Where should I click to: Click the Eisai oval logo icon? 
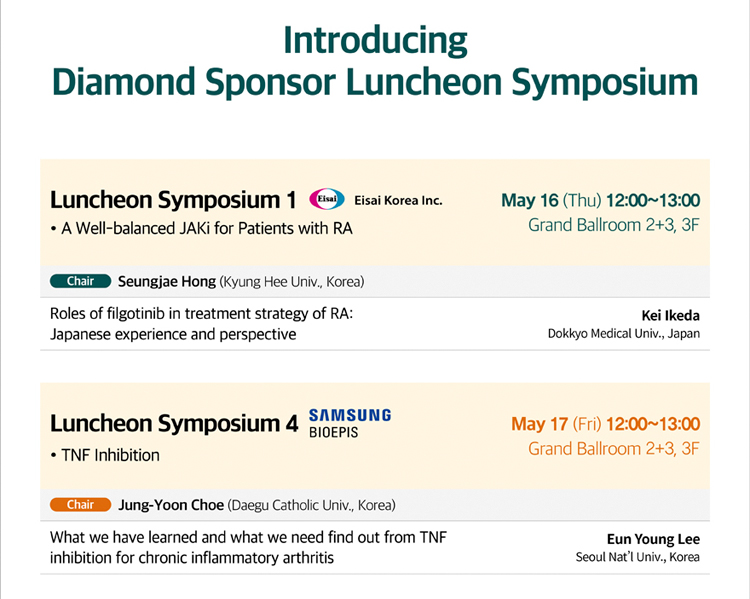point(327,199)
